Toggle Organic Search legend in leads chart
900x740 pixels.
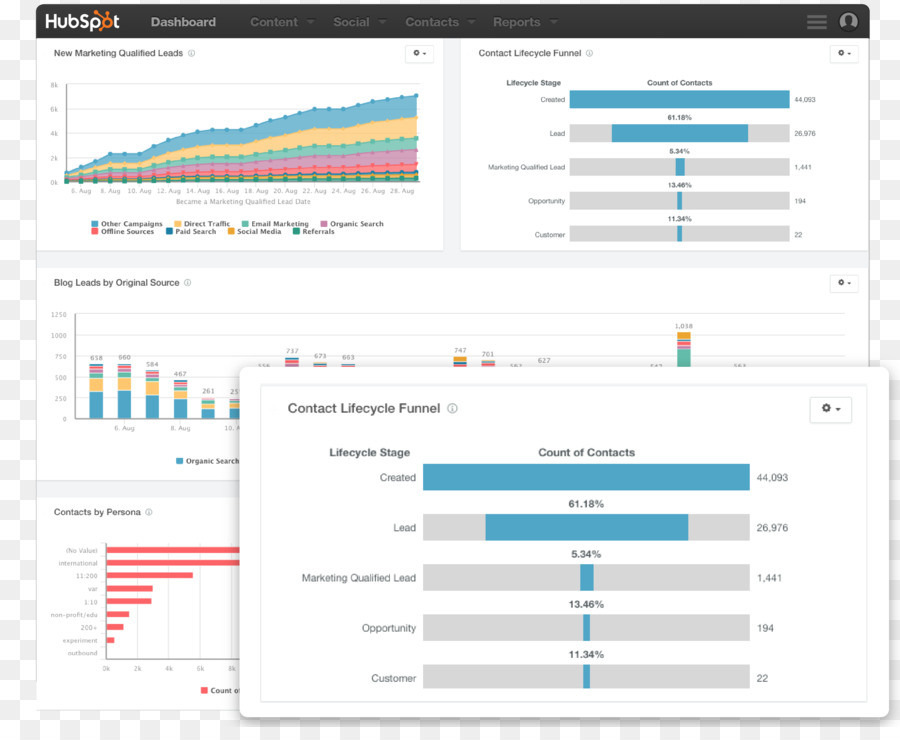click(352, 224)
